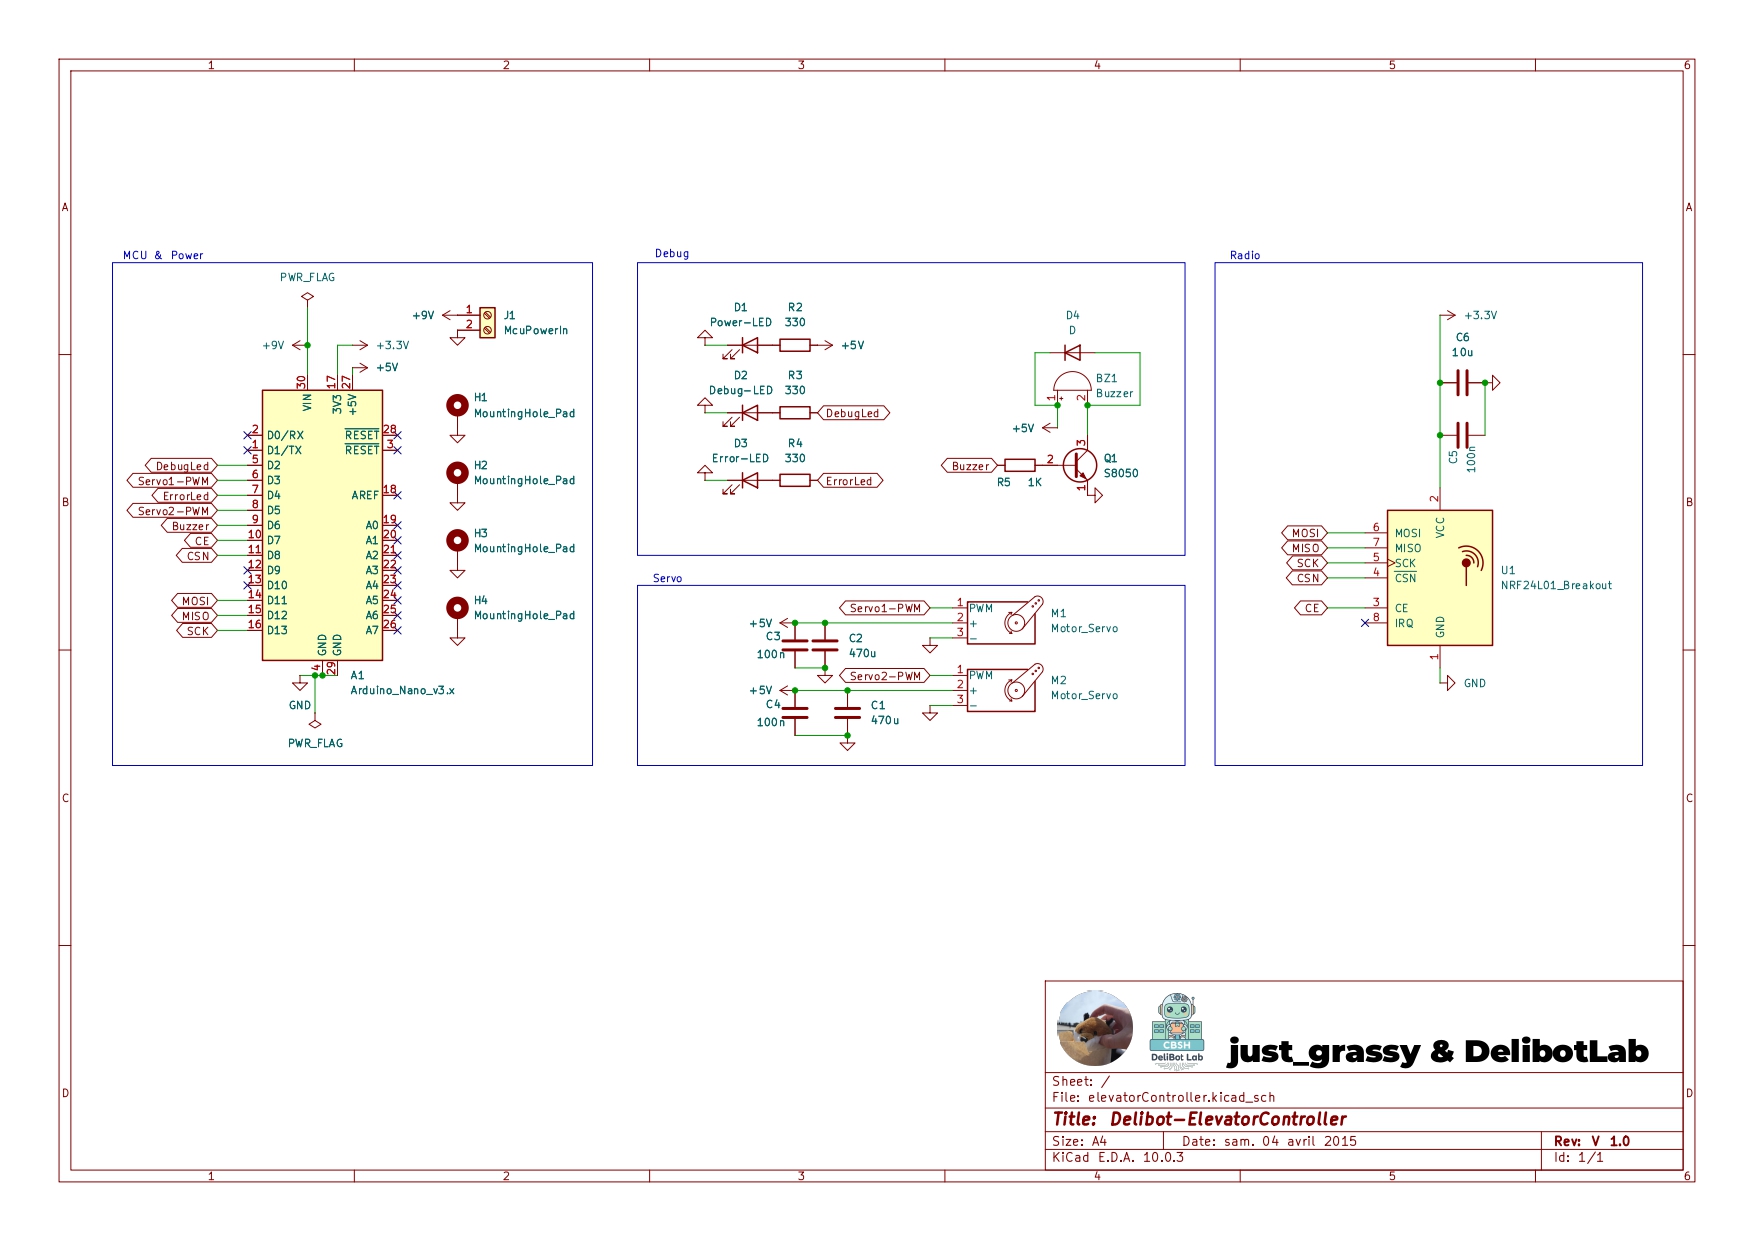Click the 'Rev: V 1.0' field

[1591, 1141]
